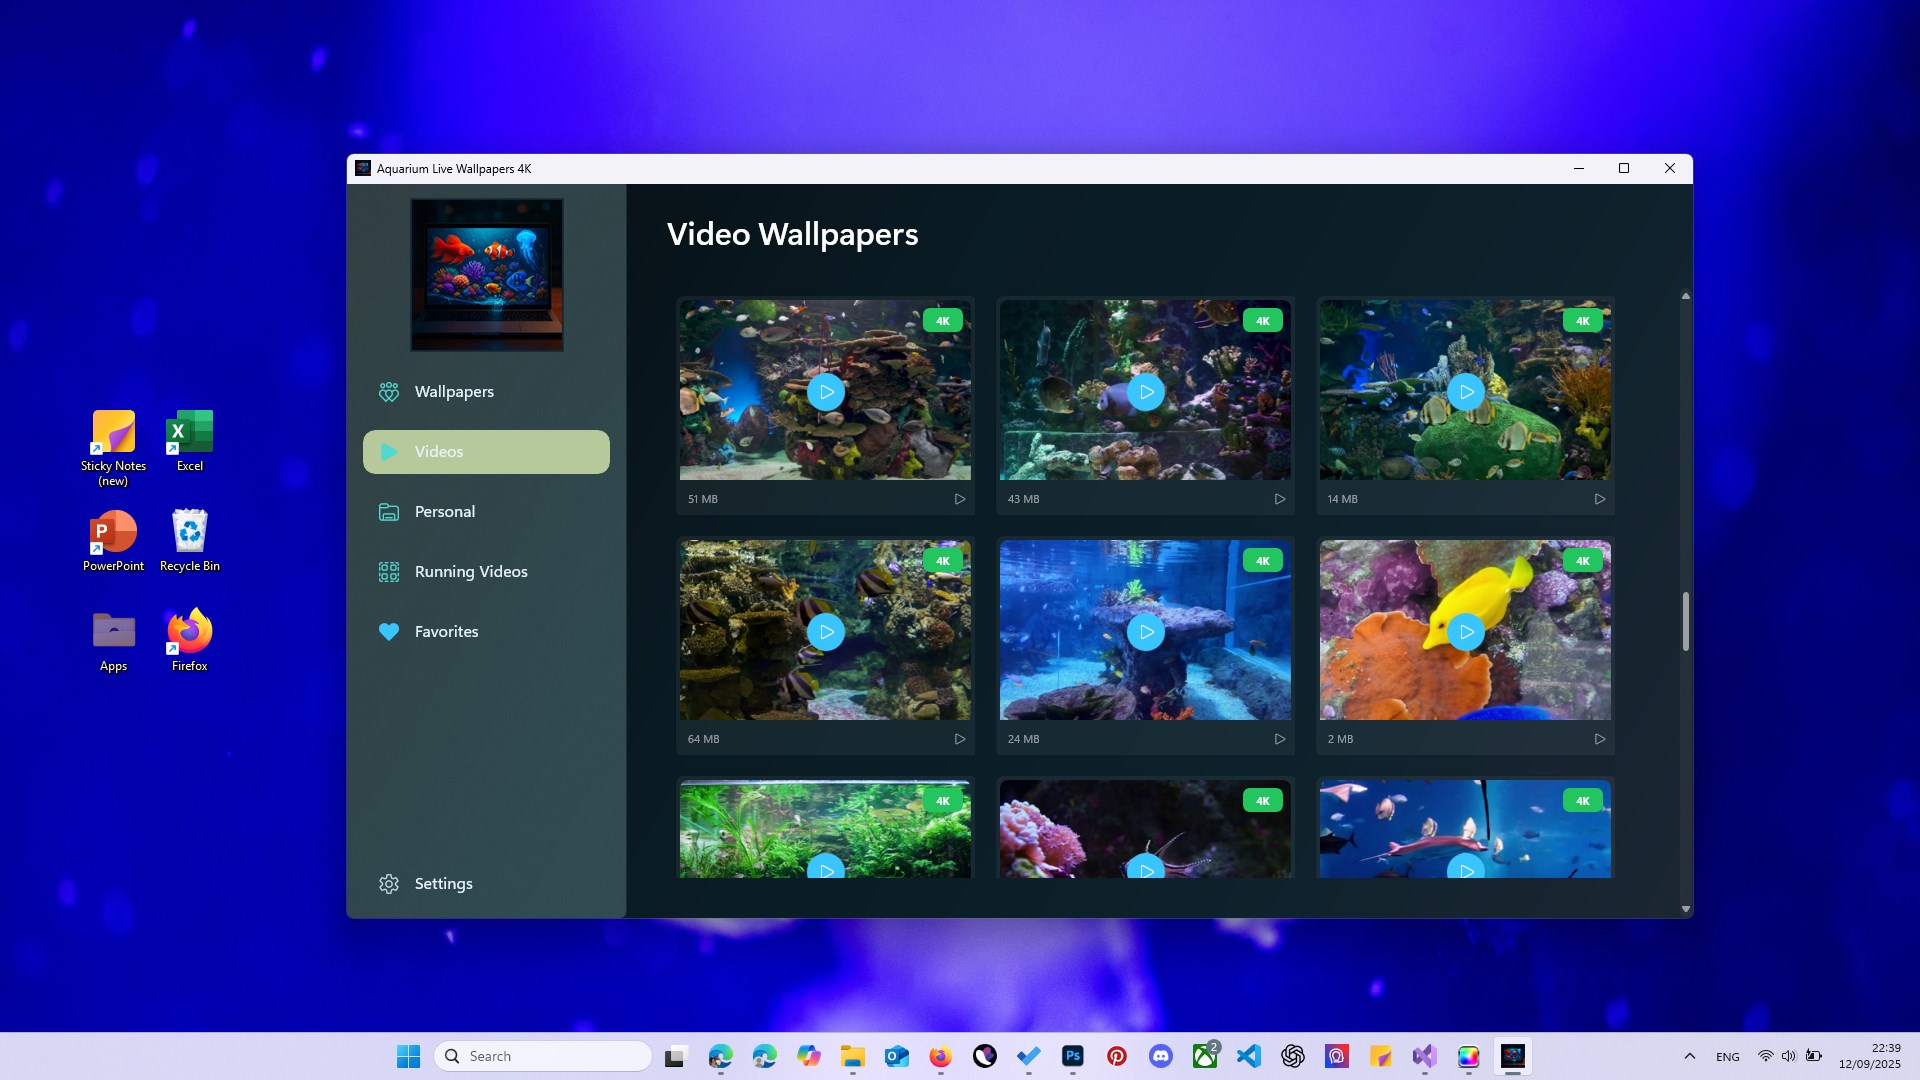Open the Personal section
The width and height of the screenshot is (1920, 1080).
coord(444,511)
